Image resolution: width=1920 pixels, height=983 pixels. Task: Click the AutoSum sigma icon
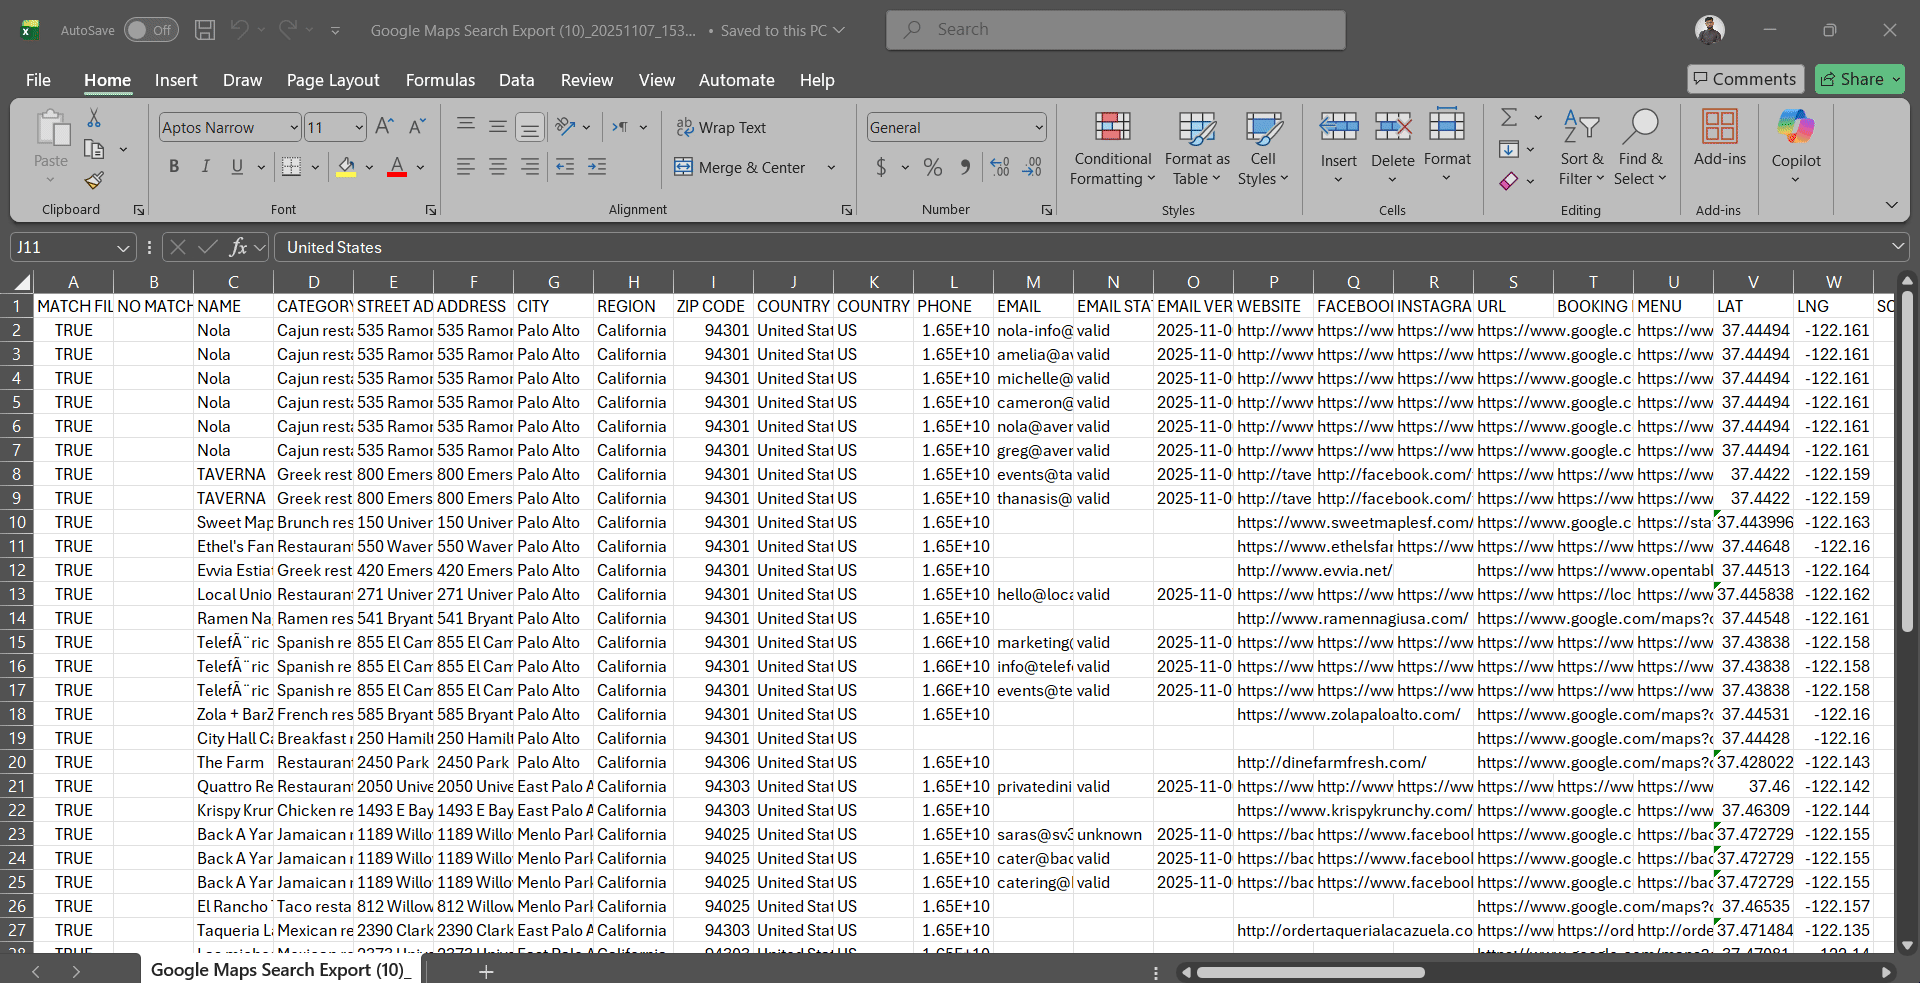tap(1509, 118)
